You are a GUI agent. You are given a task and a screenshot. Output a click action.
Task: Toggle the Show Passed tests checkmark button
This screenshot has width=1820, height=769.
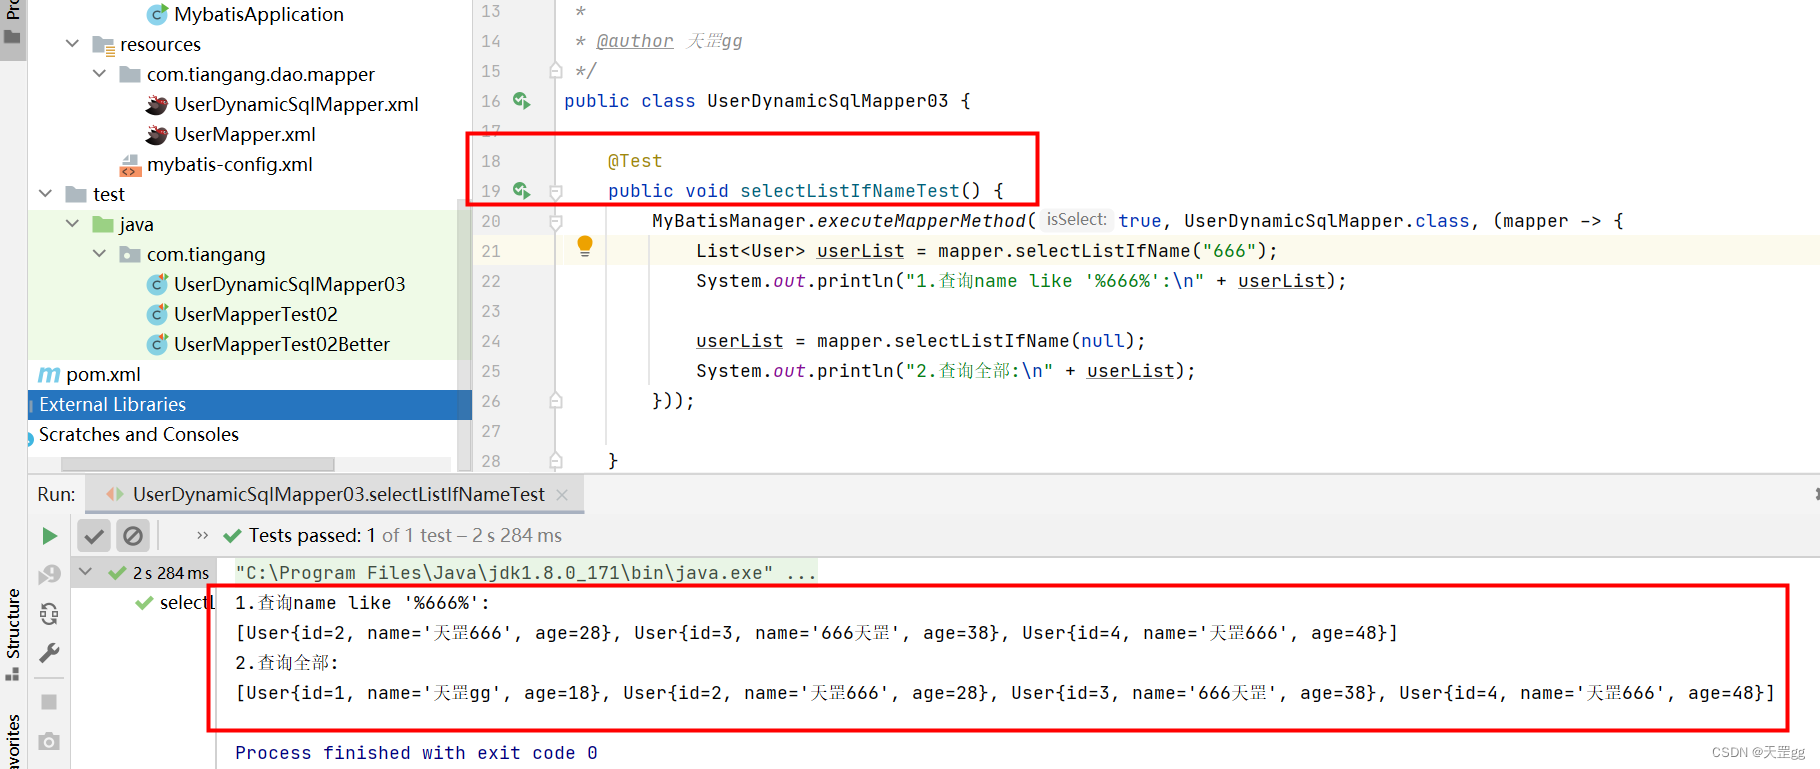94,536
